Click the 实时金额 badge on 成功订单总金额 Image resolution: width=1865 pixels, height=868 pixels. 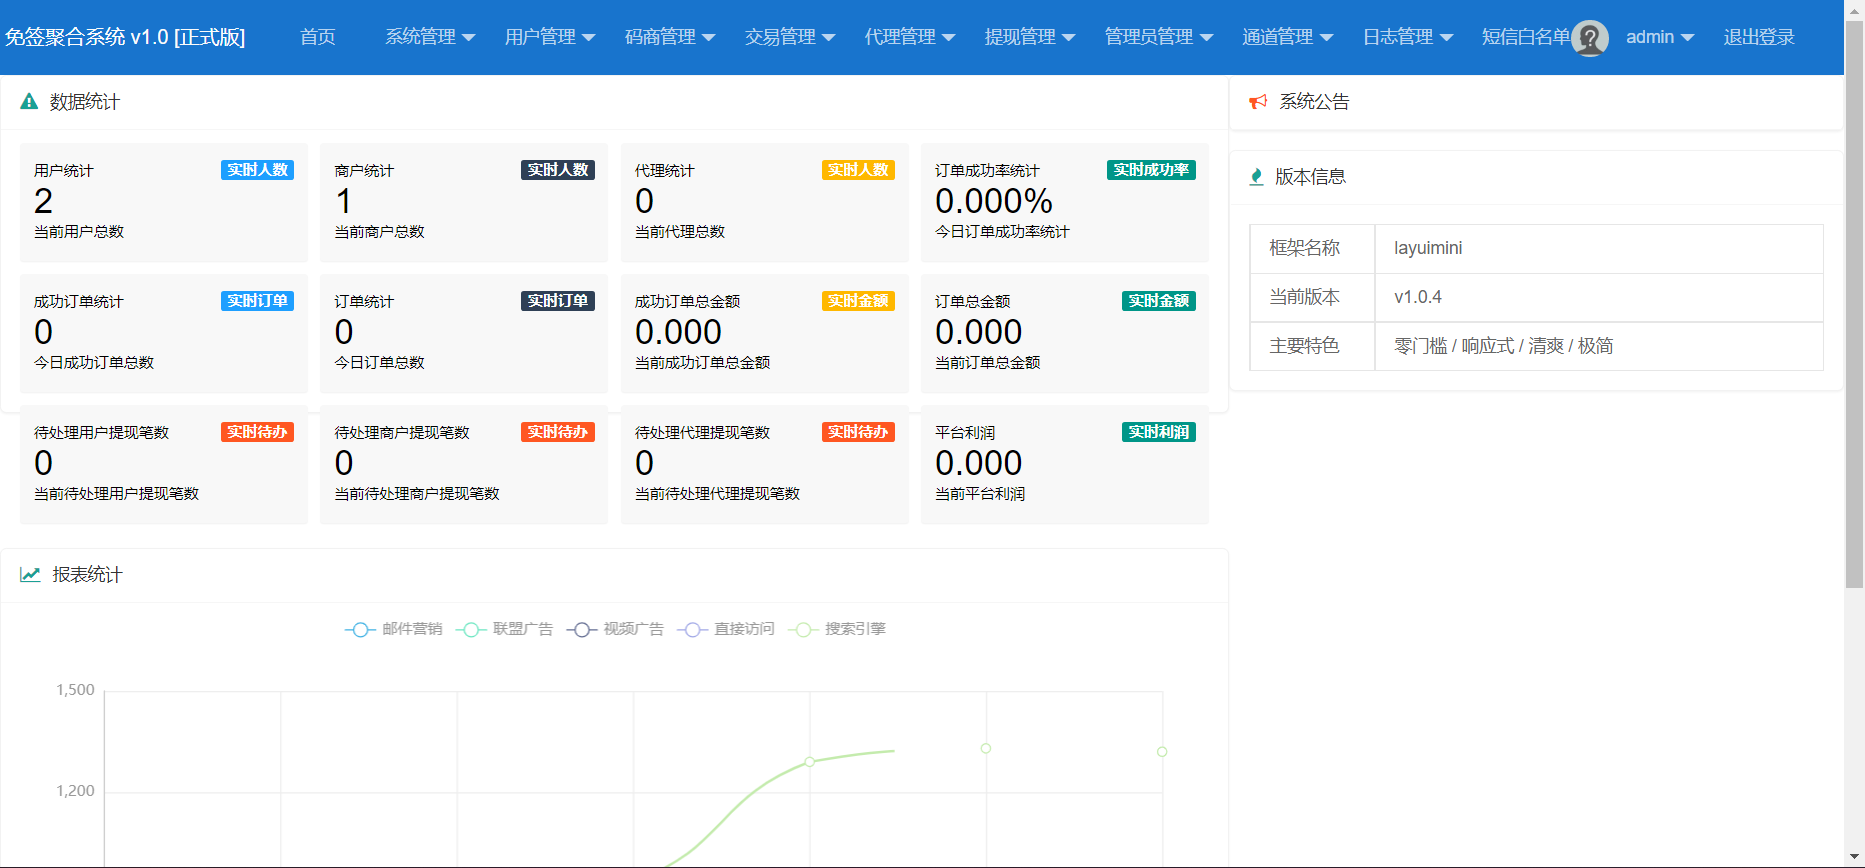(x=858, y=301)
